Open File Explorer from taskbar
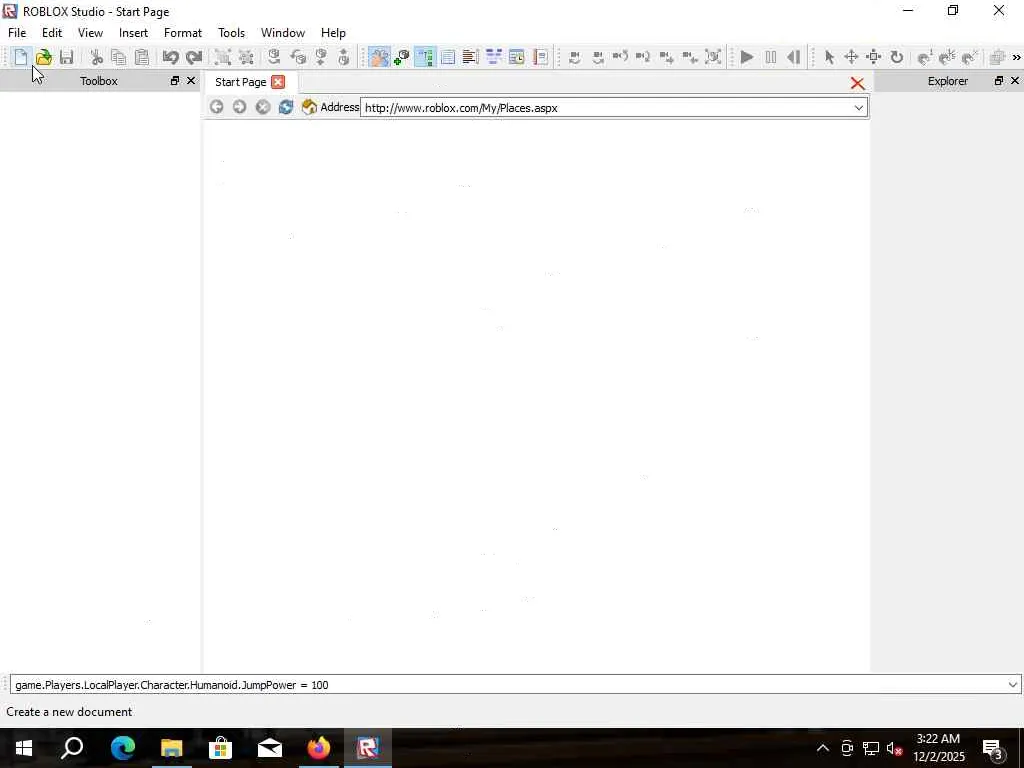This screenshot has width=1024, height=768. point(172,748)
